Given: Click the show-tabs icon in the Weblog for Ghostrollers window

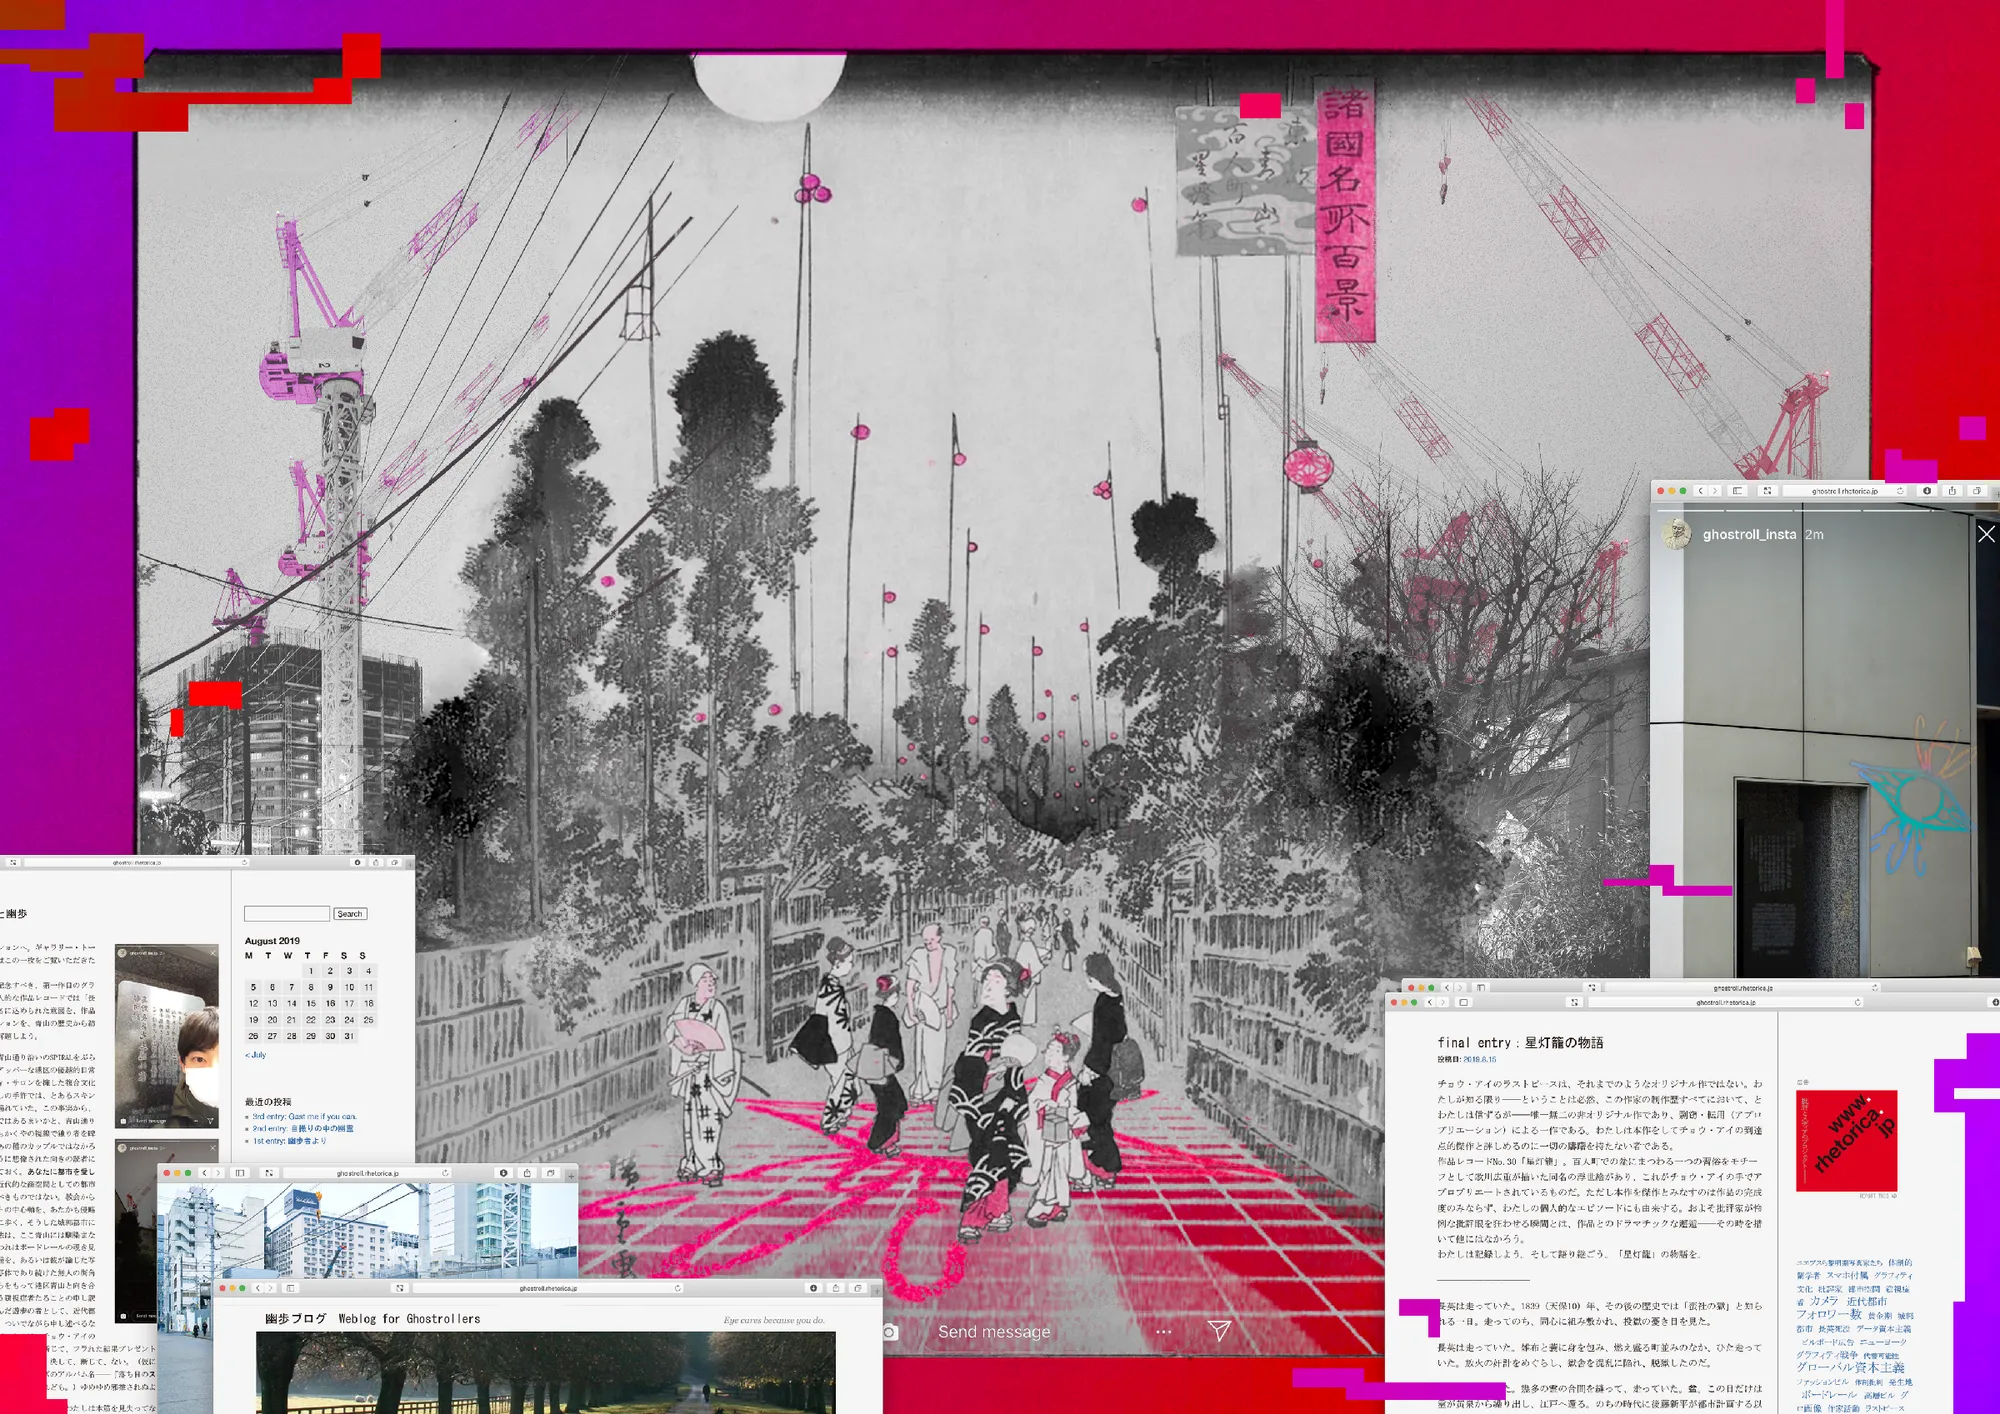Looking at the screenshot, I should point(857,1288).
